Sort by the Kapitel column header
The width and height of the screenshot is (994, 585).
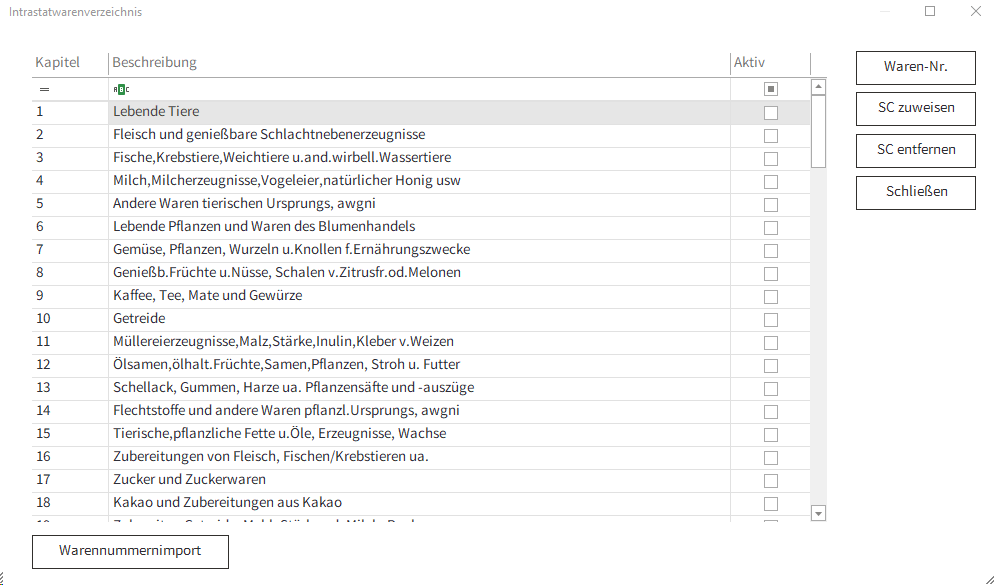pos(57,62)
